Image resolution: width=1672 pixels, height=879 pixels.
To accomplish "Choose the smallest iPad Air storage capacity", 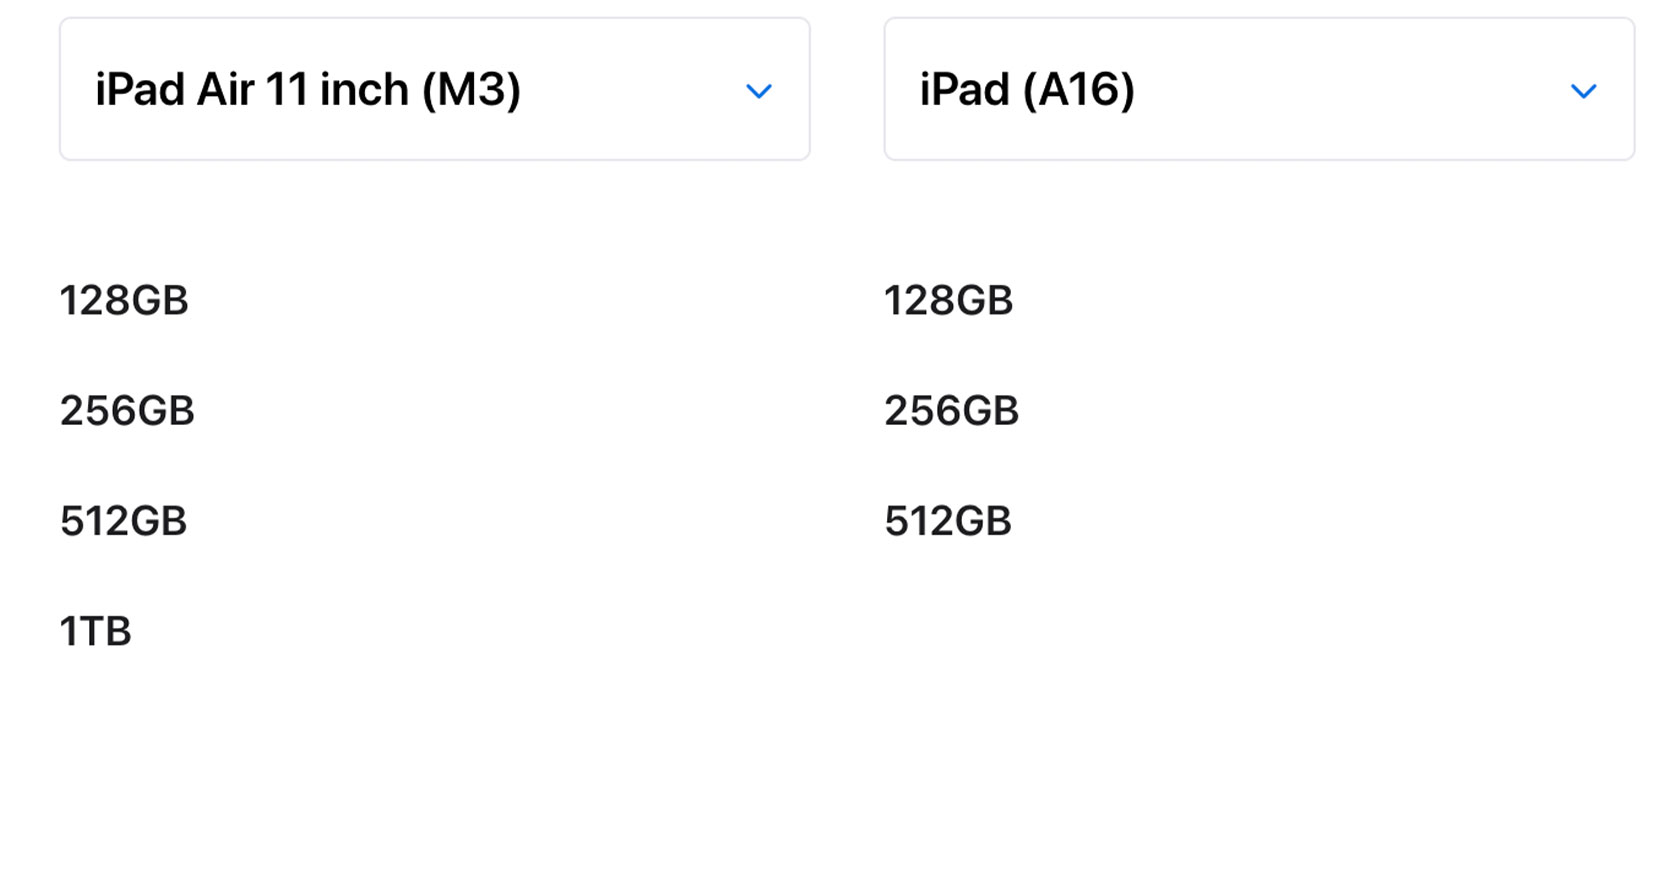I will click(x=124, y=300).
